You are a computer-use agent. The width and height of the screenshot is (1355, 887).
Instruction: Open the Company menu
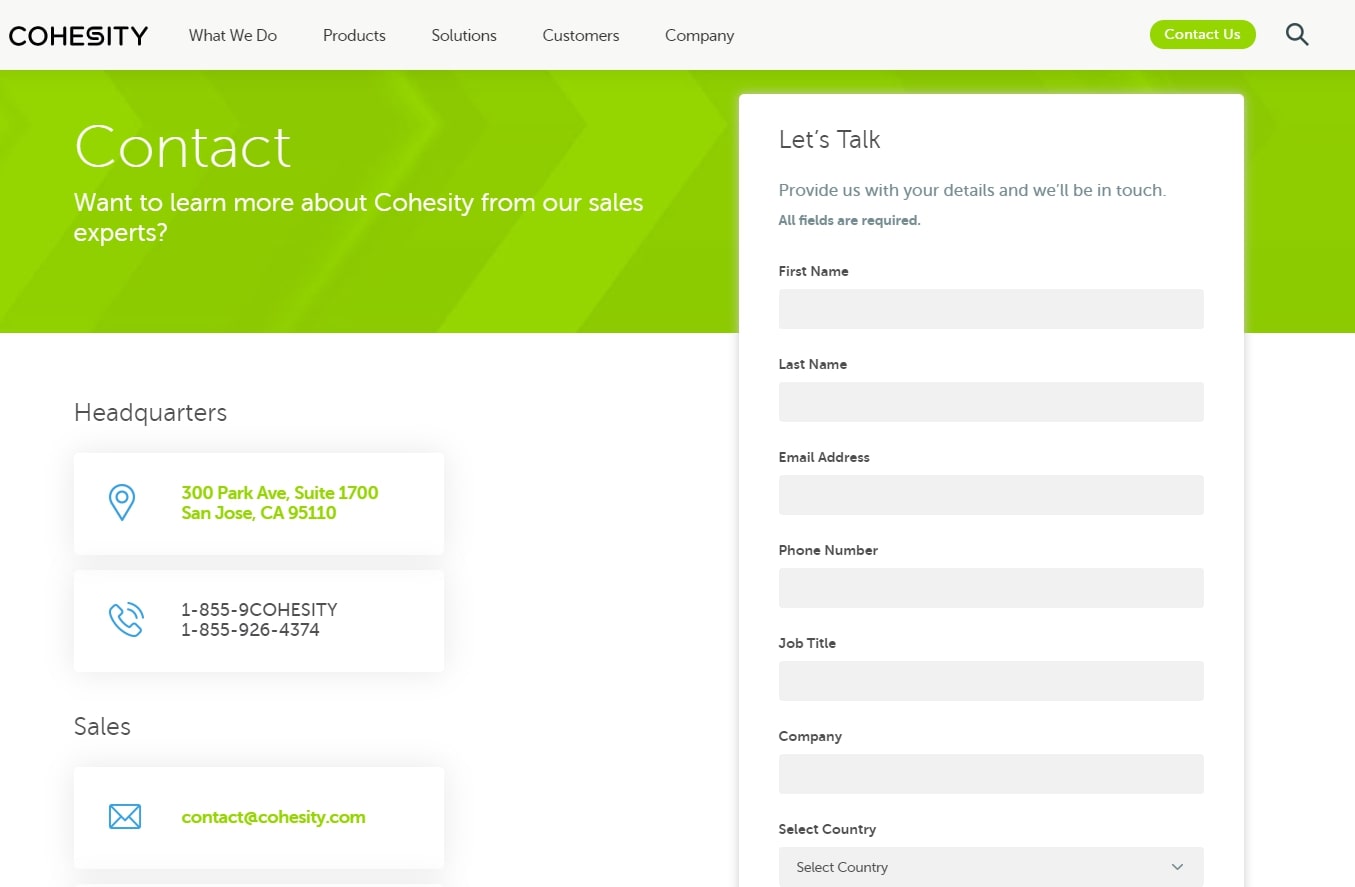700,36
